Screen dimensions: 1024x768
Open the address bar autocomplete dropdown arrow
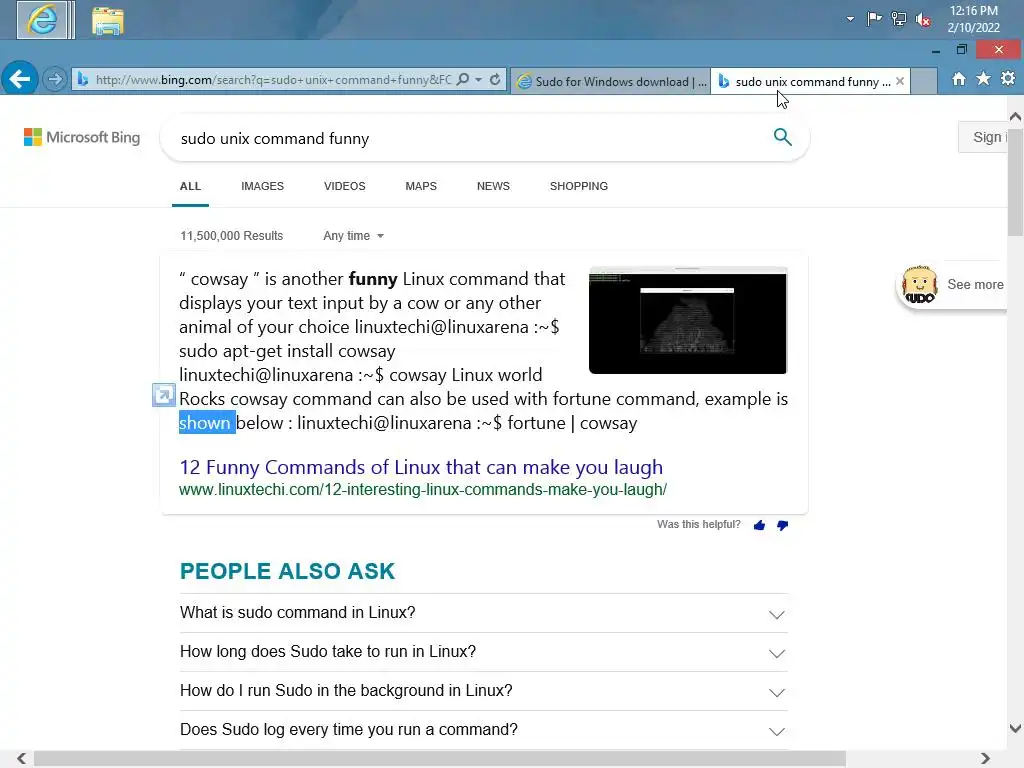[479, 80]
